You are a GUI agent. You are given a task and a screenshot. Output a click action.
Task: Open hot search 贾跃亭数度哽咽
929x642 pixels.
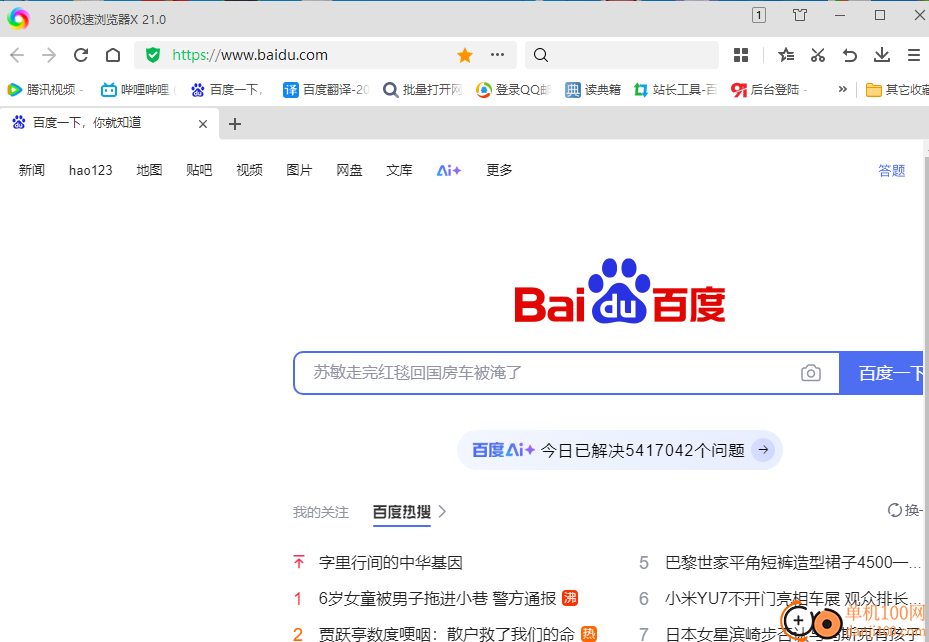pyautogui.click(x=447, y=634)
